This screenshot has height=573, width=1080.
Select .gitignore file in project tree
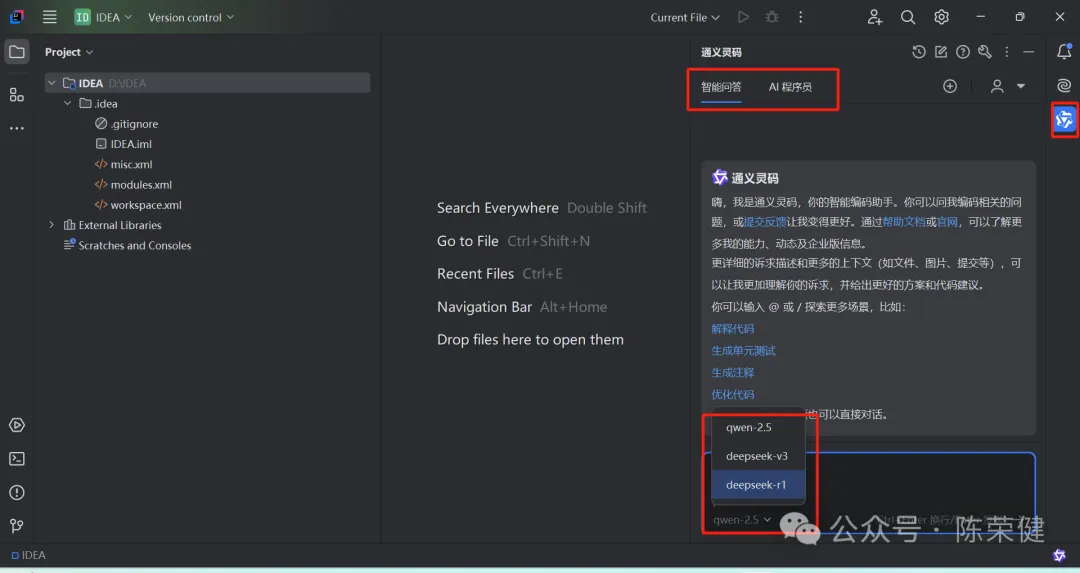click(x=126, y=124)
